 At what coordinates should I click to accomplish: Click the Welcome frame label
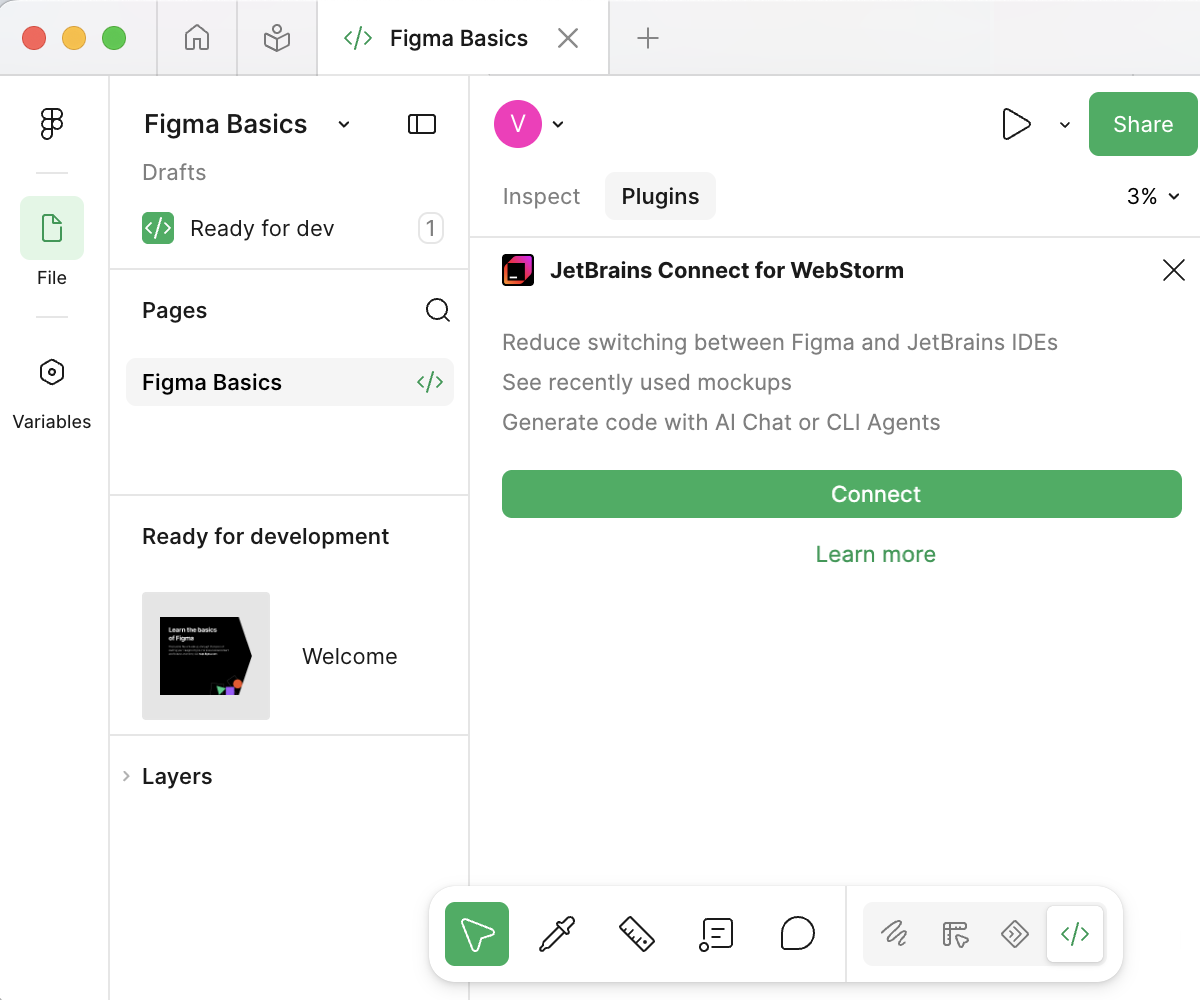coord(350,656)
